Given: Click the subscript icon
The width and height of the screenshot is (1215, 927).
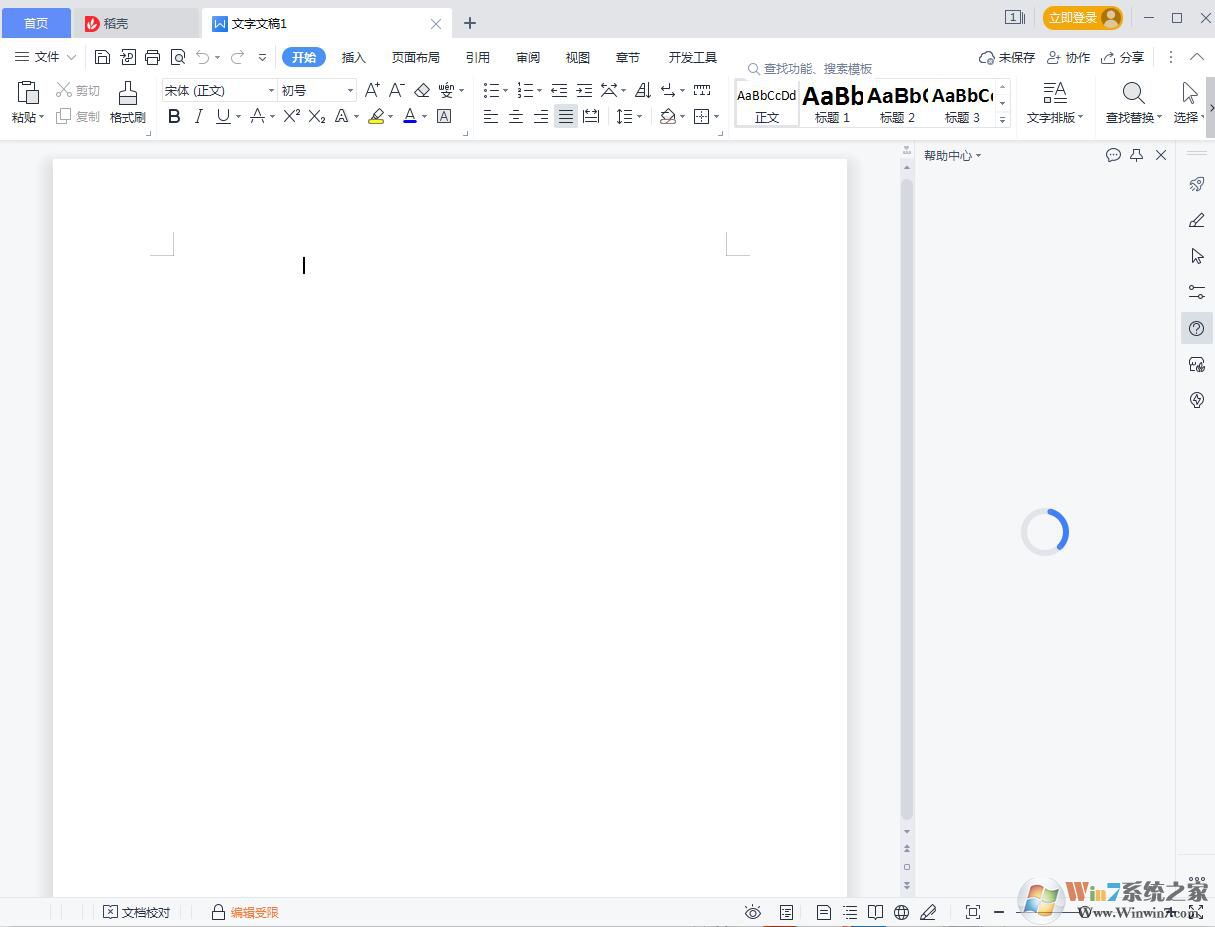Looking at the screenshot, I should [x=316, y=116].
